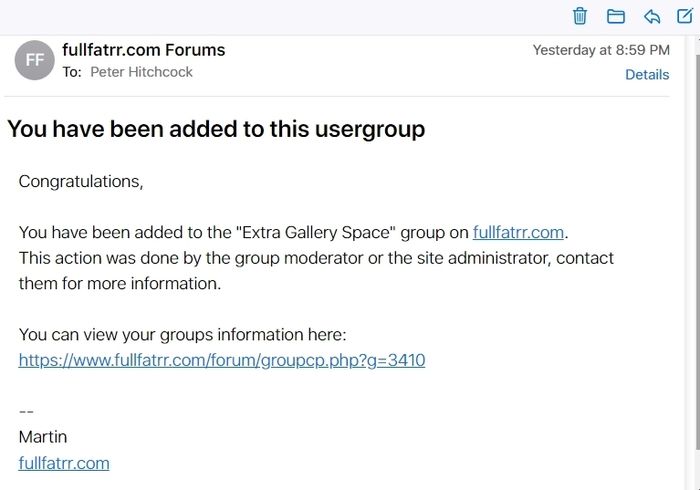Click the 'You can view your groups information' text
This screenshot has width=700, height=490.
tap(183, 335)
